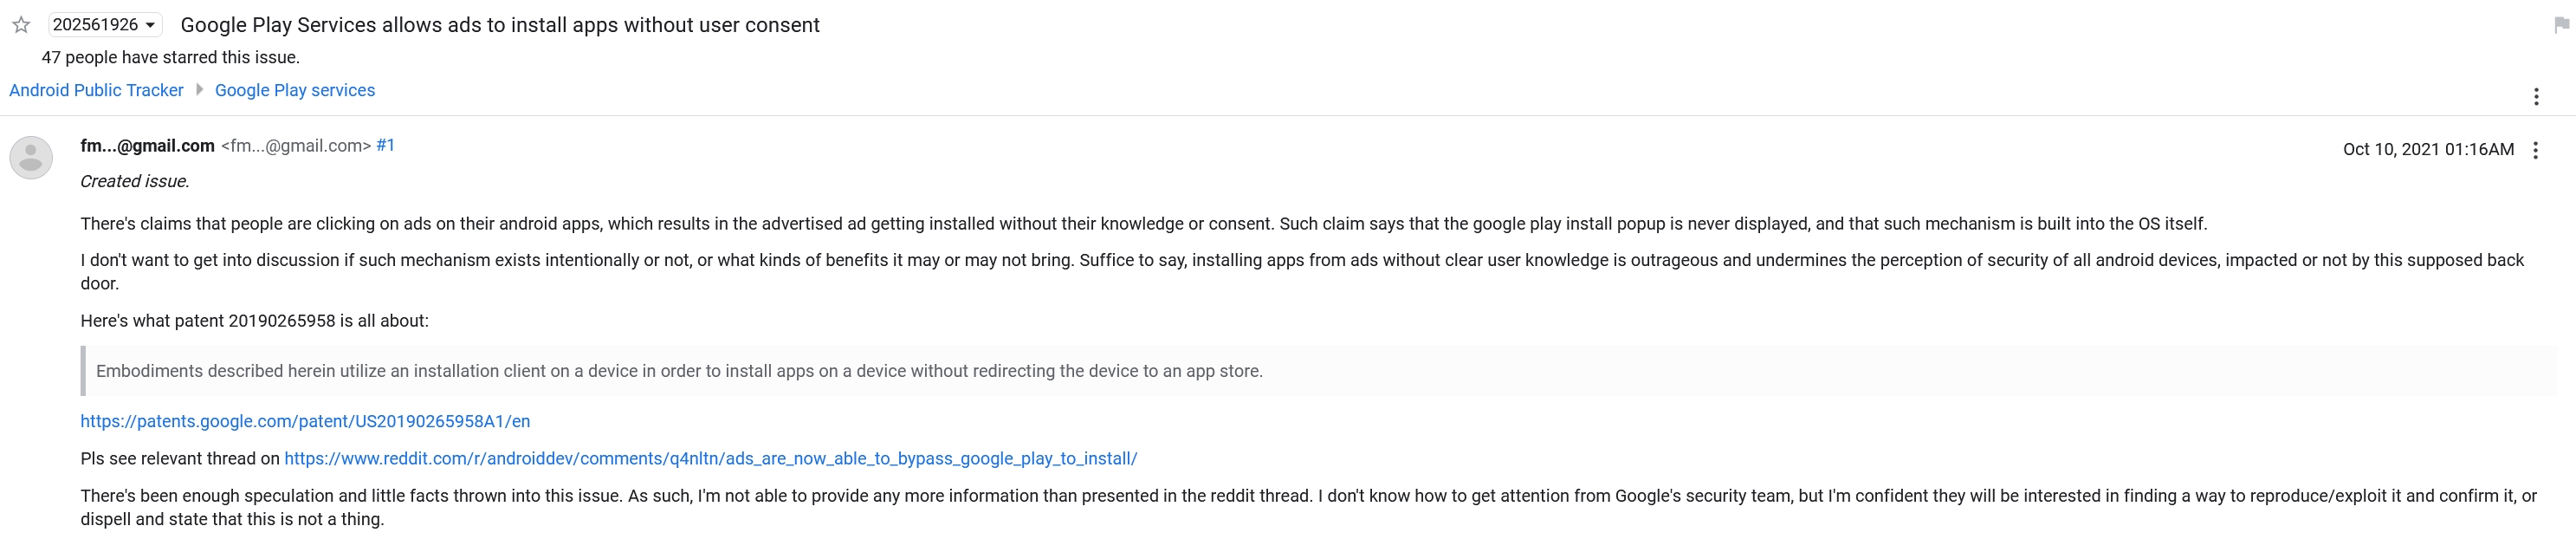Open the three-dot menu on comment #1

[2535, 150]
